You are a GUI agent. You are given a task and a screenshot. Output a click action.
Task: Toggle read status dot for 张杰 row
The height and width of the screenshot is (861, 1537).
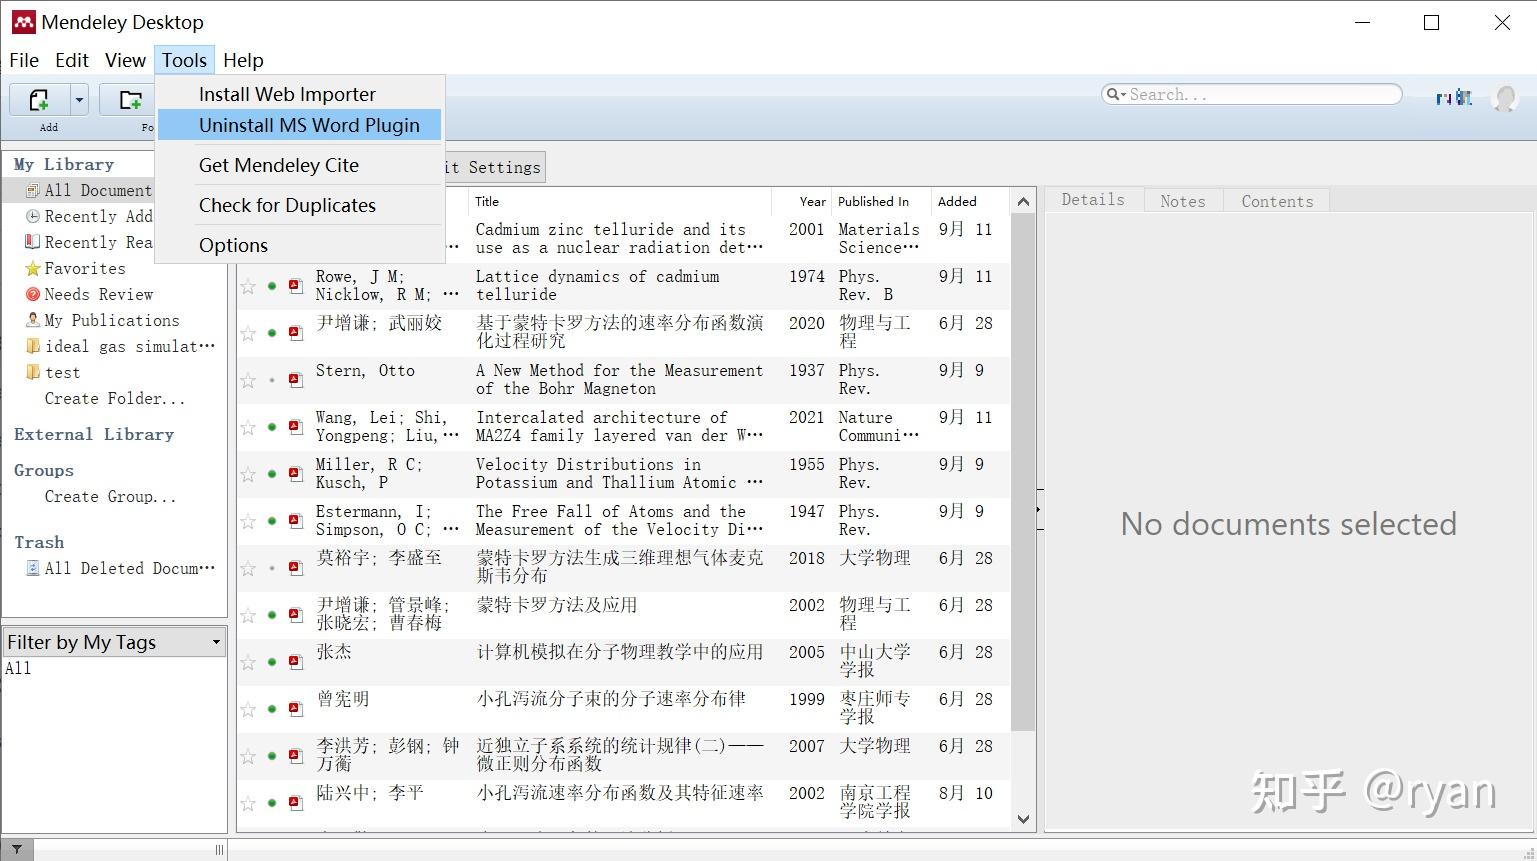(x=272, y=662)
